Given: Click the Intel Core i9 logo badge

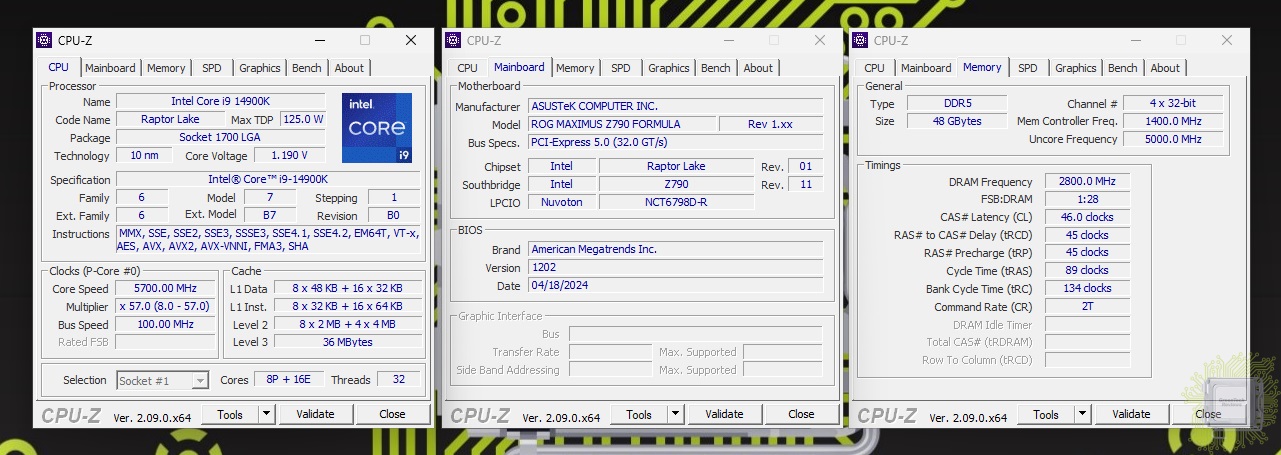Looking at the screenshot, I should pyautogui.click(x=377, y=127).
